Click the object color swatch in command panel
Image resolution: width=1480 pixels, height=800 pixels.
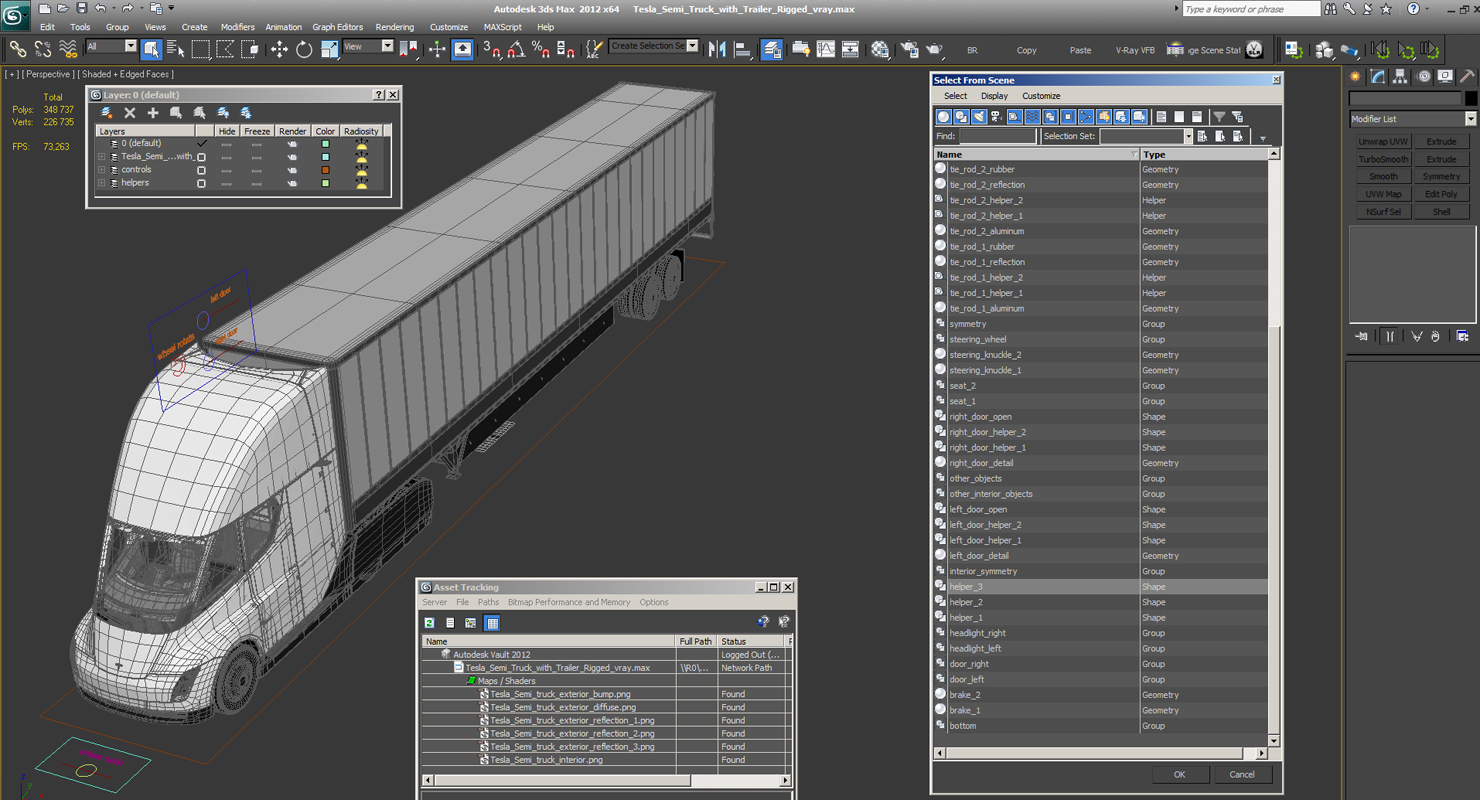tap(1470, 98)
